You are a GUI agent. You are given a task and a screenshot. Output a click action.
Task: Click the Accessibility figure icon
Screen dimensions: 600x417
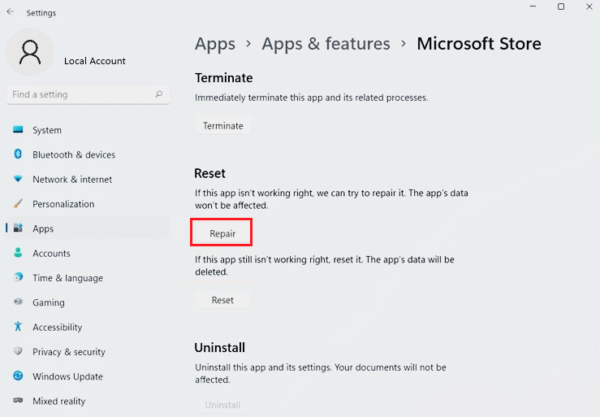click(18, 327)
